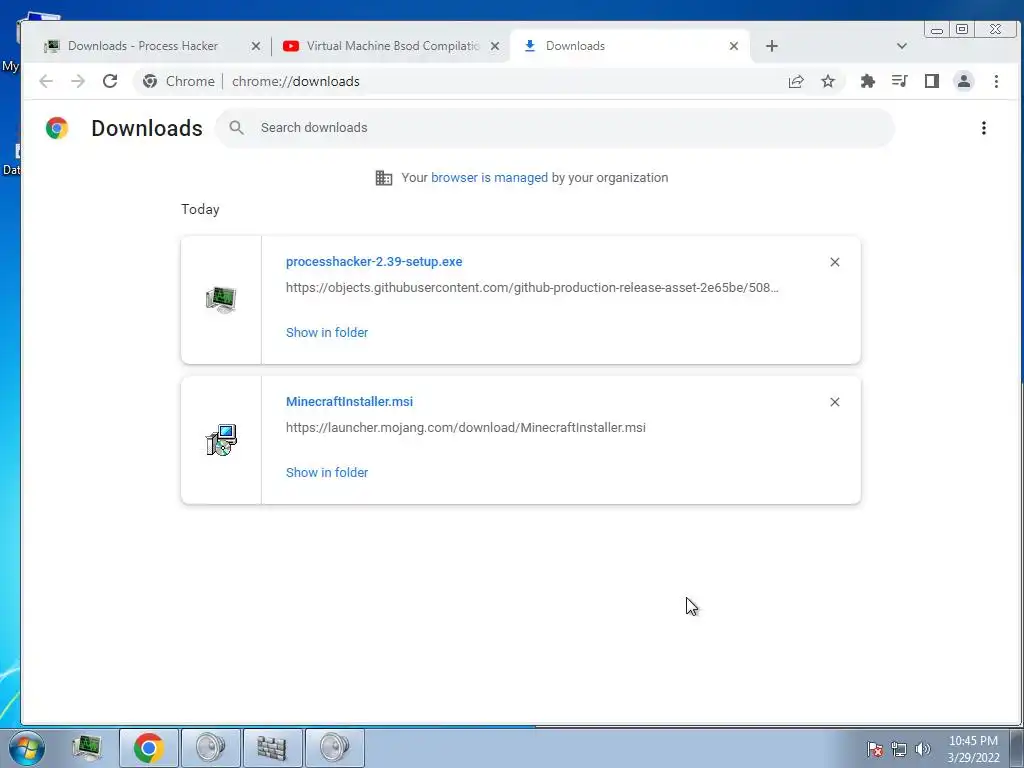Click the search magnifier icon
Image resolution: width=1024 pixels, height=768 pixels.
point(236,128)
